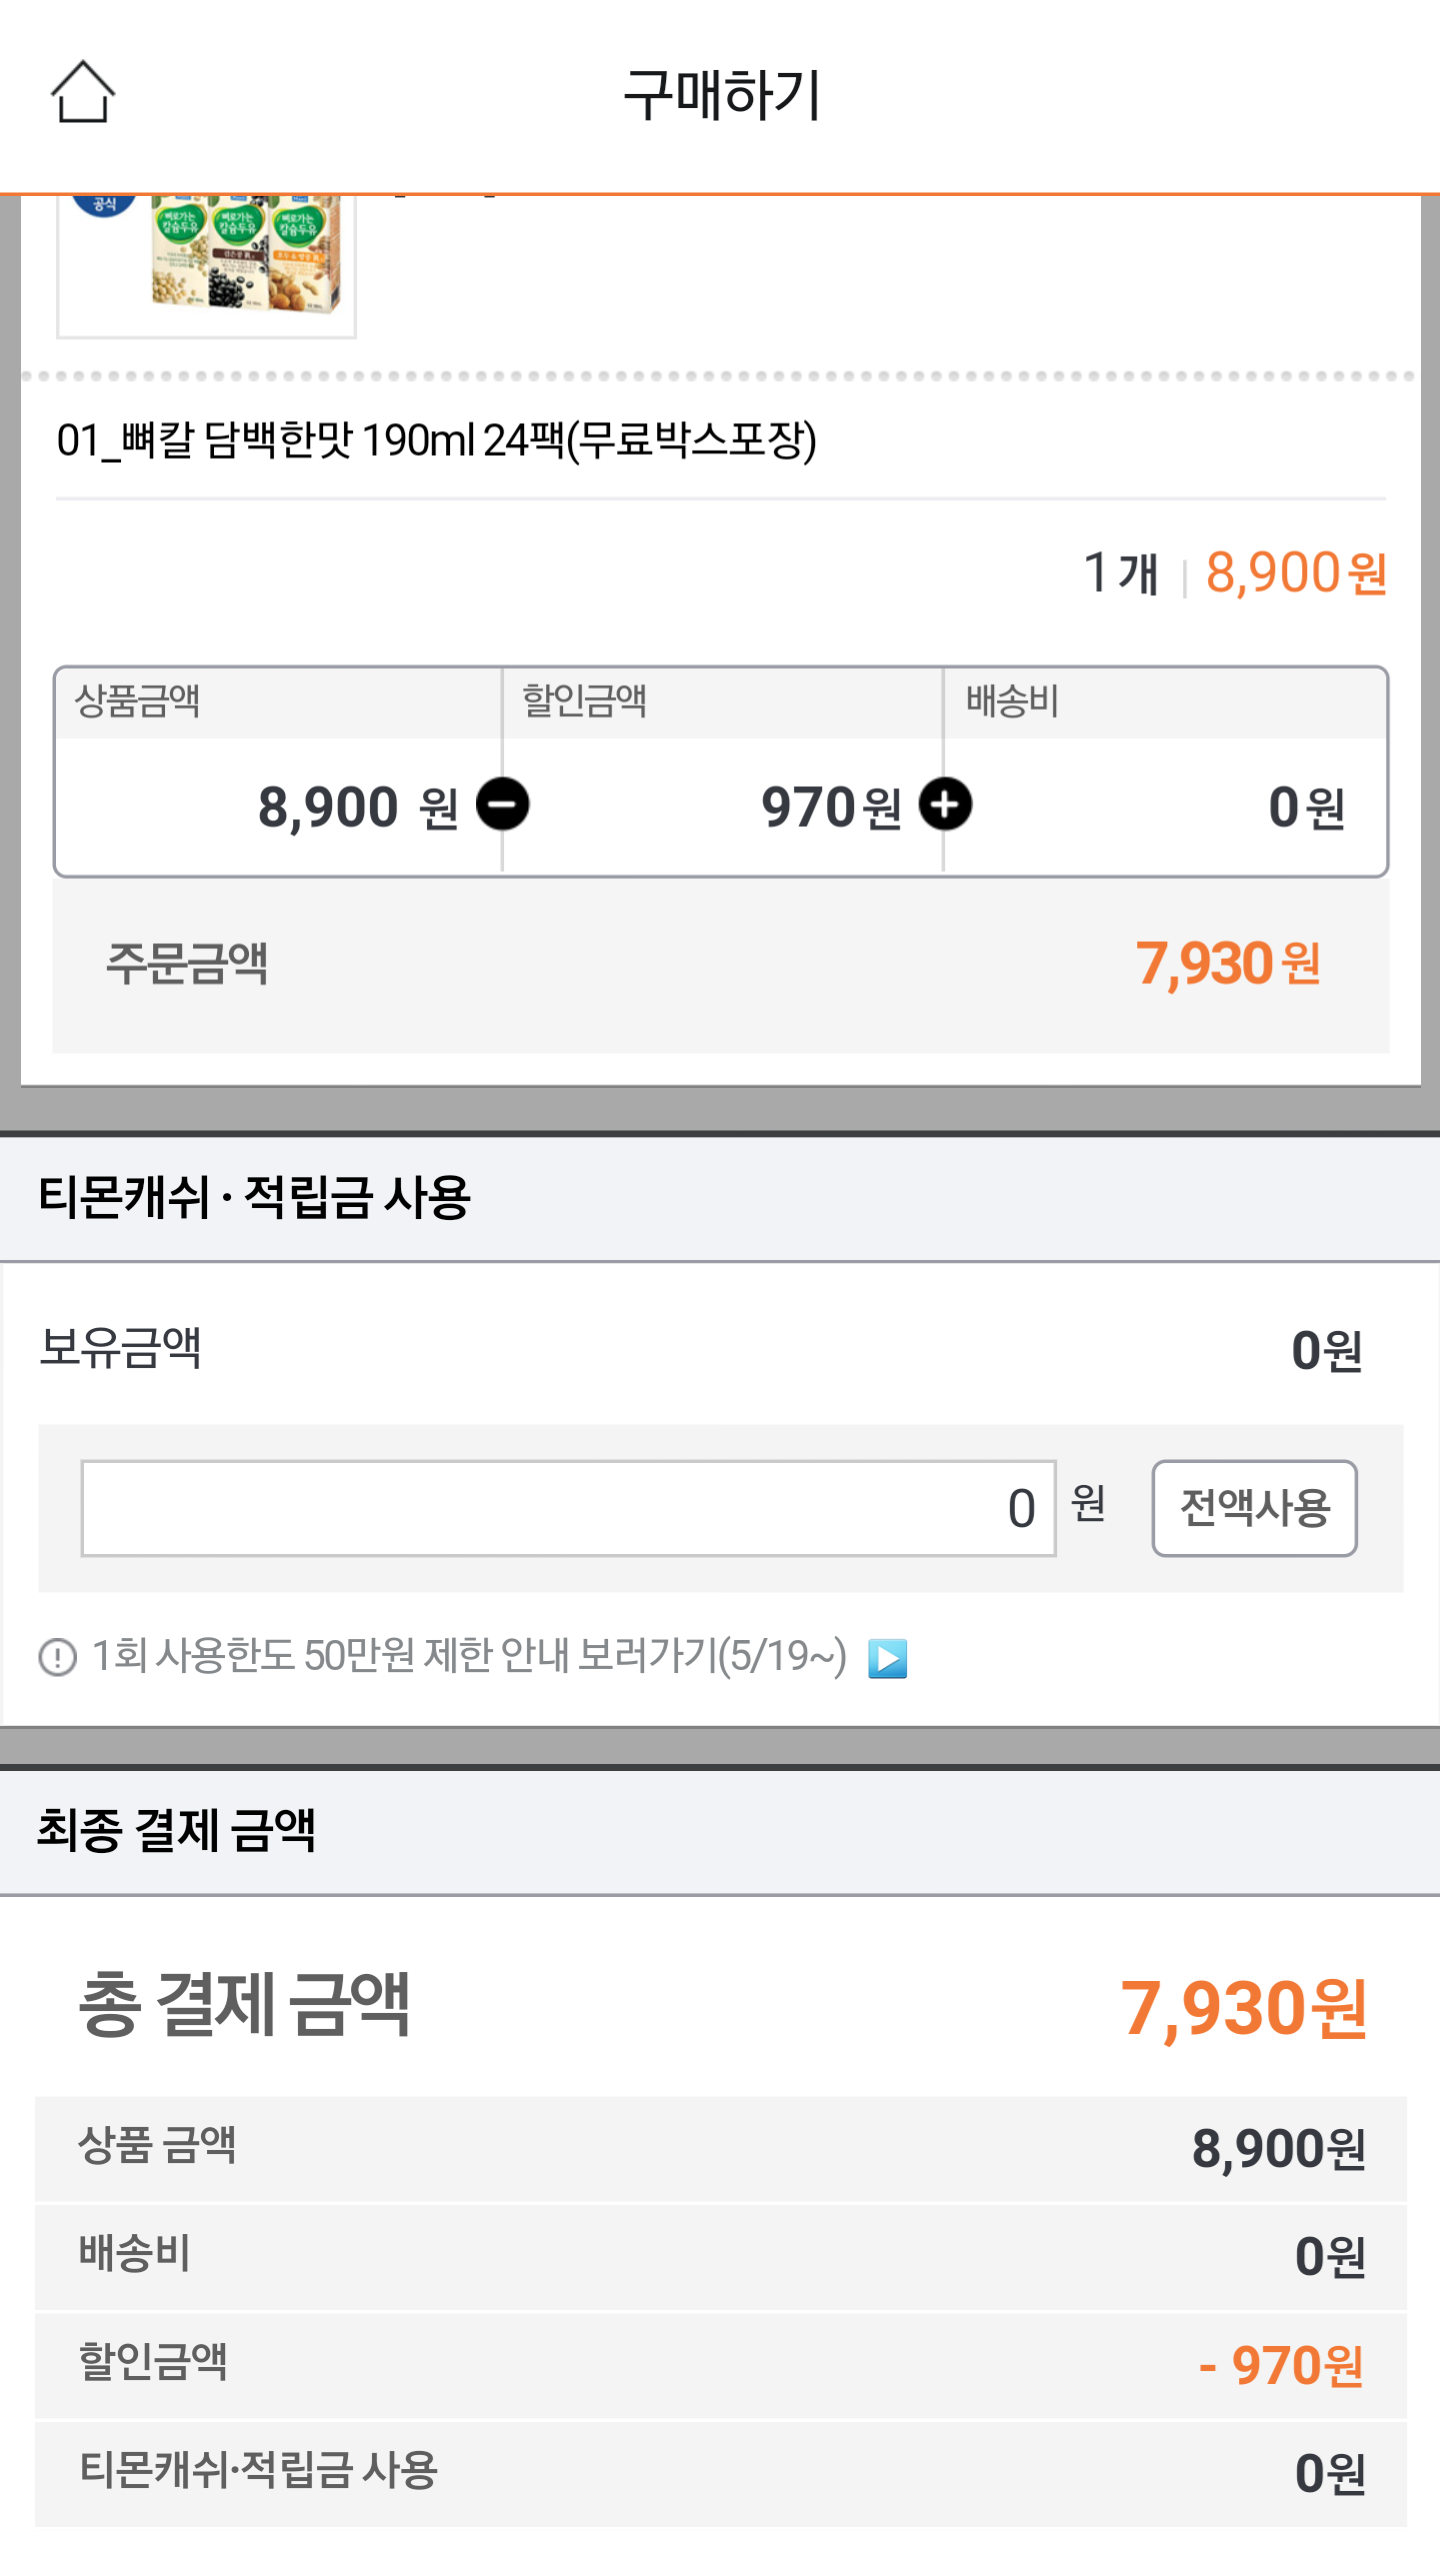Tap the exclamation info icon
The width and height of the screenshot is (1440, 2560).
coord(58,1657)
